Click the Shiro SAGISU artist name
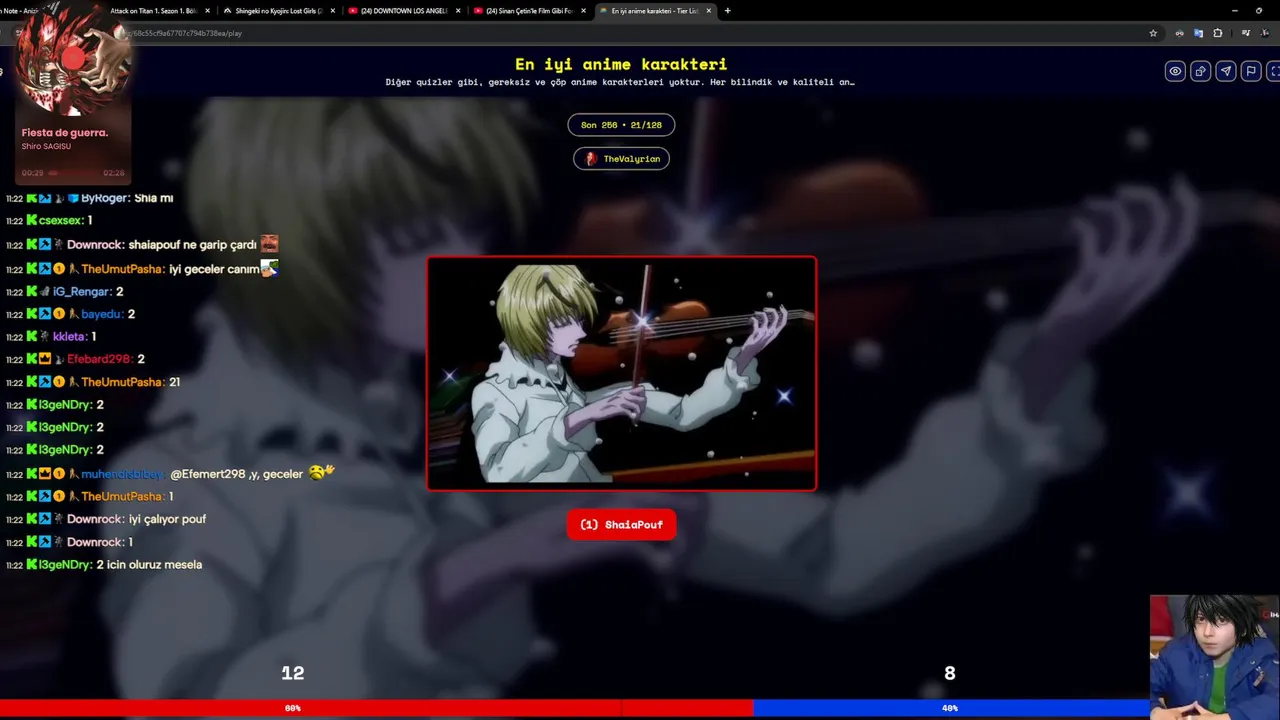This screenshot has height=720, width=1280. pyautogui.click(x=46, y=147)
